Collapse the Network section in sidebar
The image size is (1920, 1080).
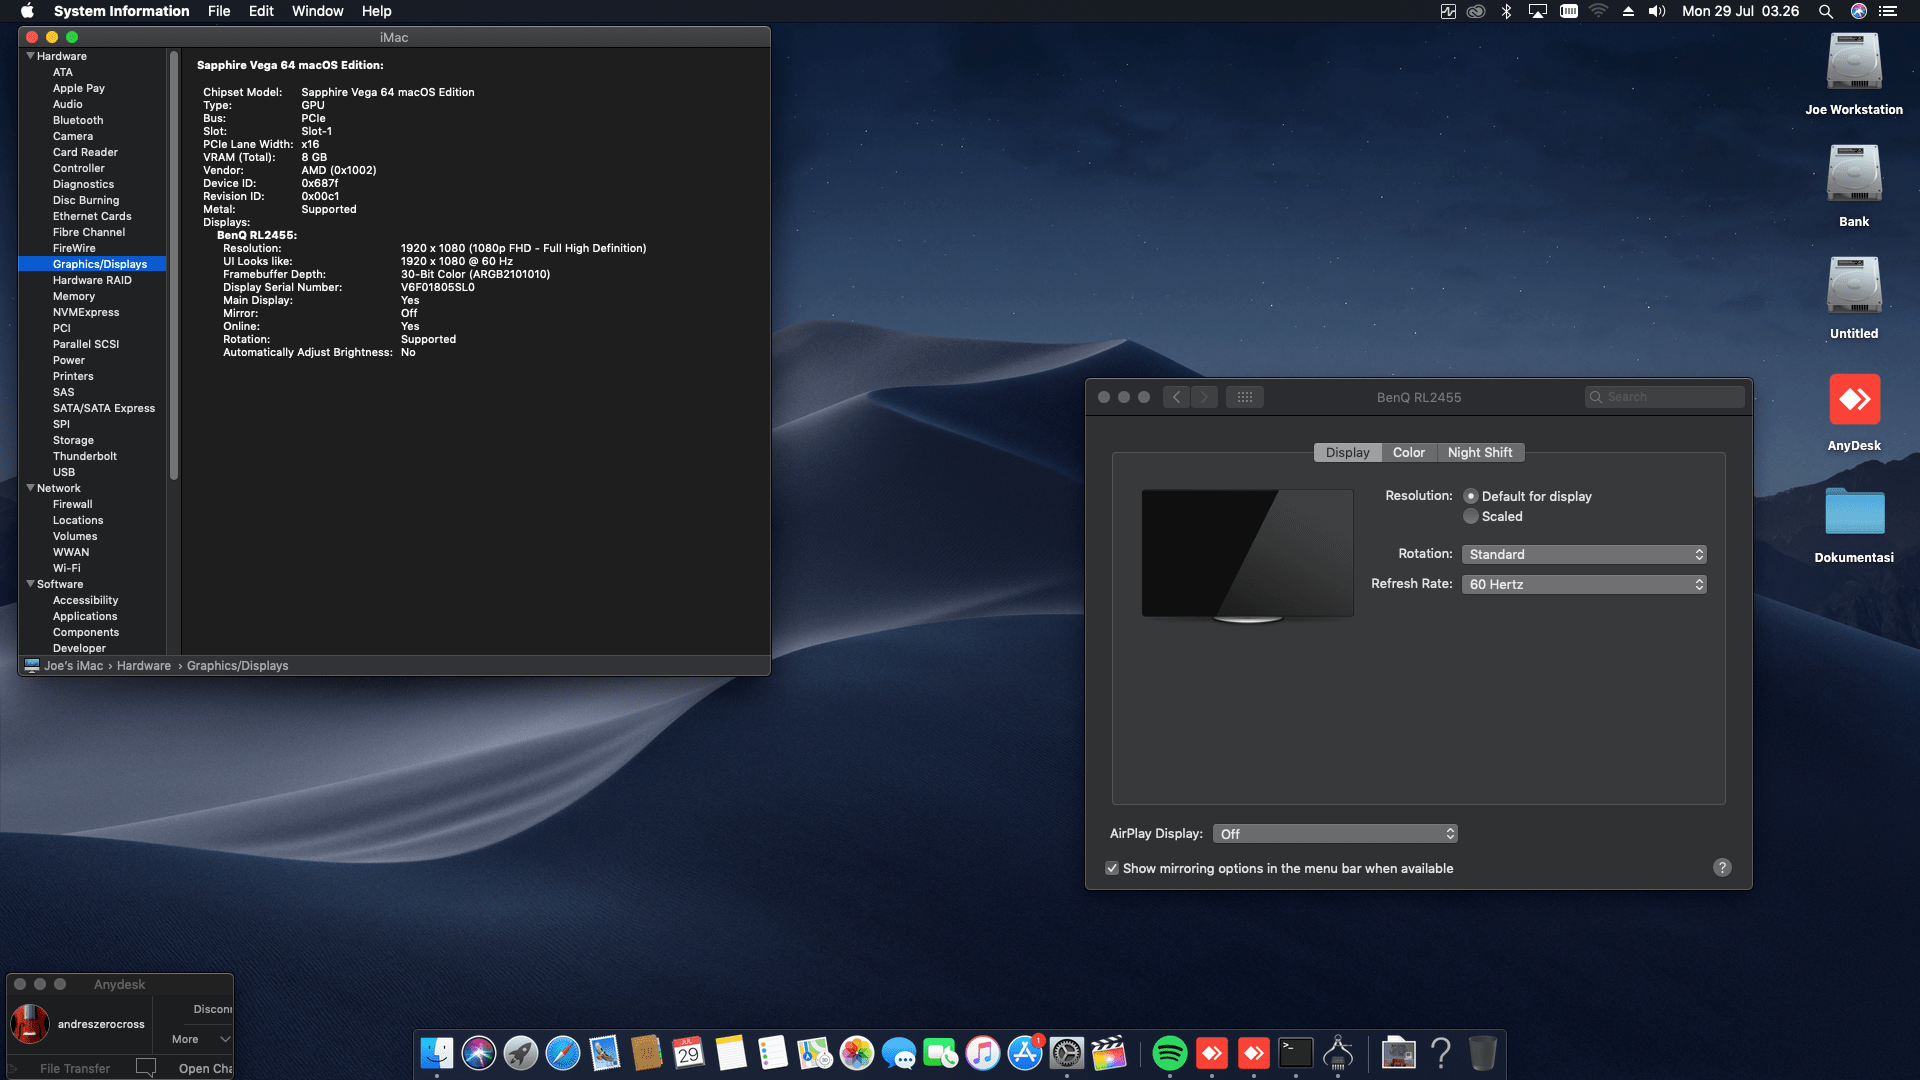click(31, 488)
